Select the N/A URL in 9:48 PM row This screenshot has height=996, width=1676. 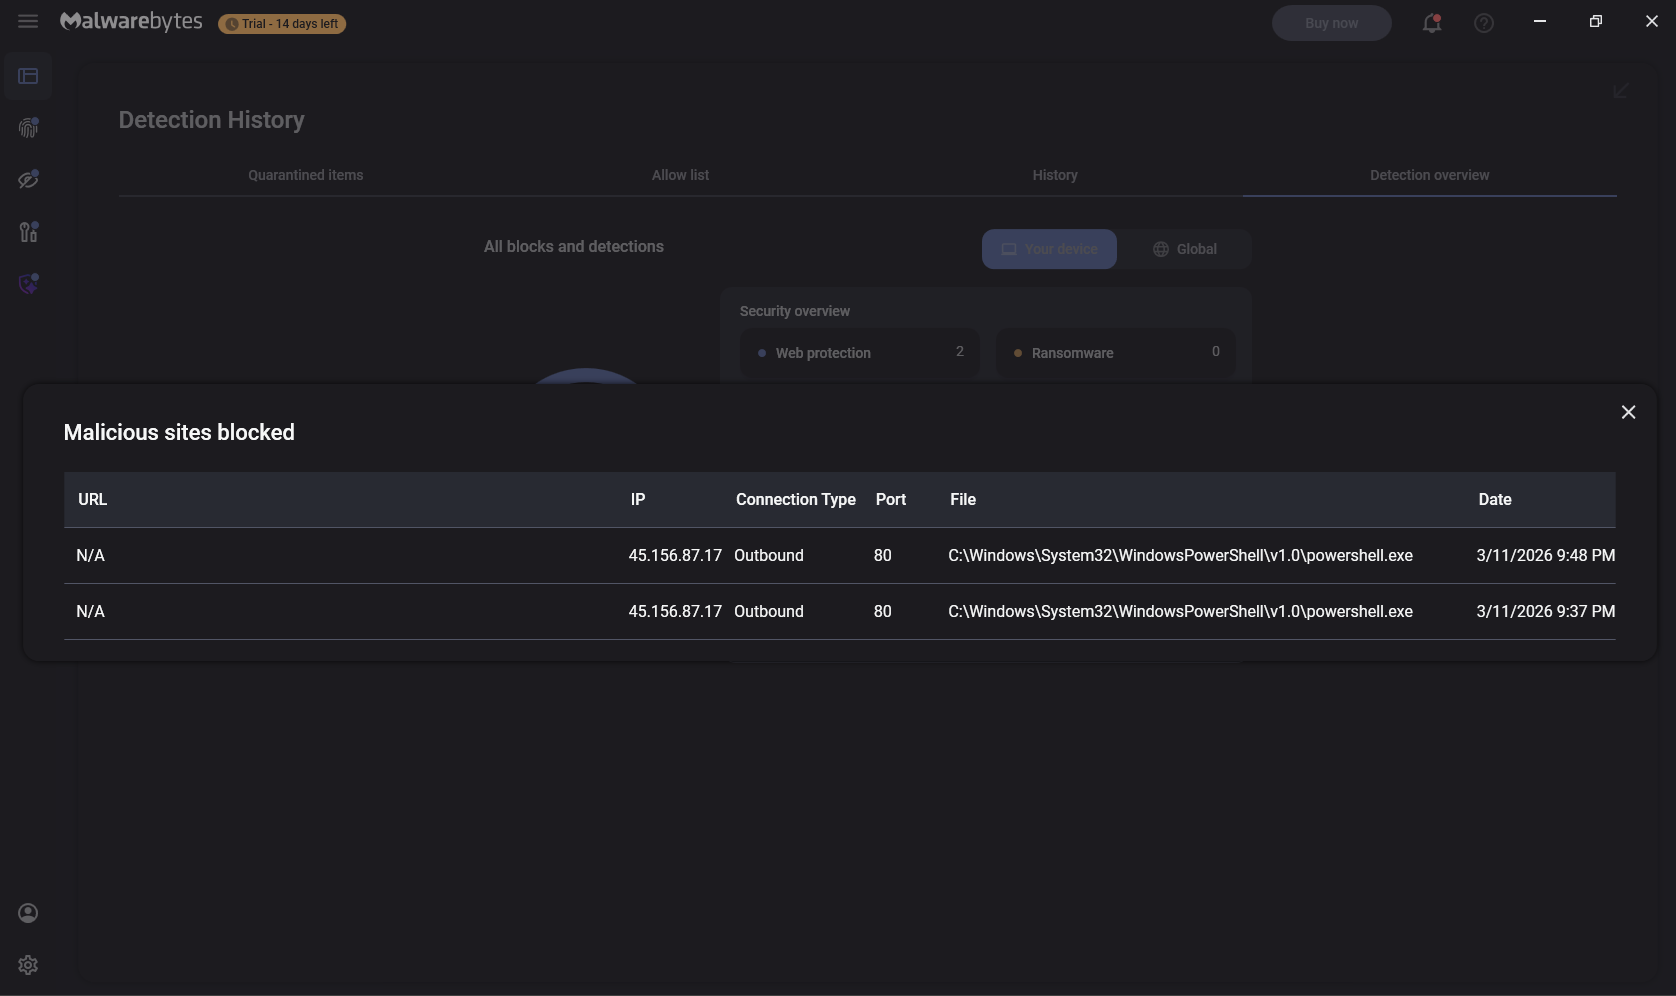tap(90, 555)
